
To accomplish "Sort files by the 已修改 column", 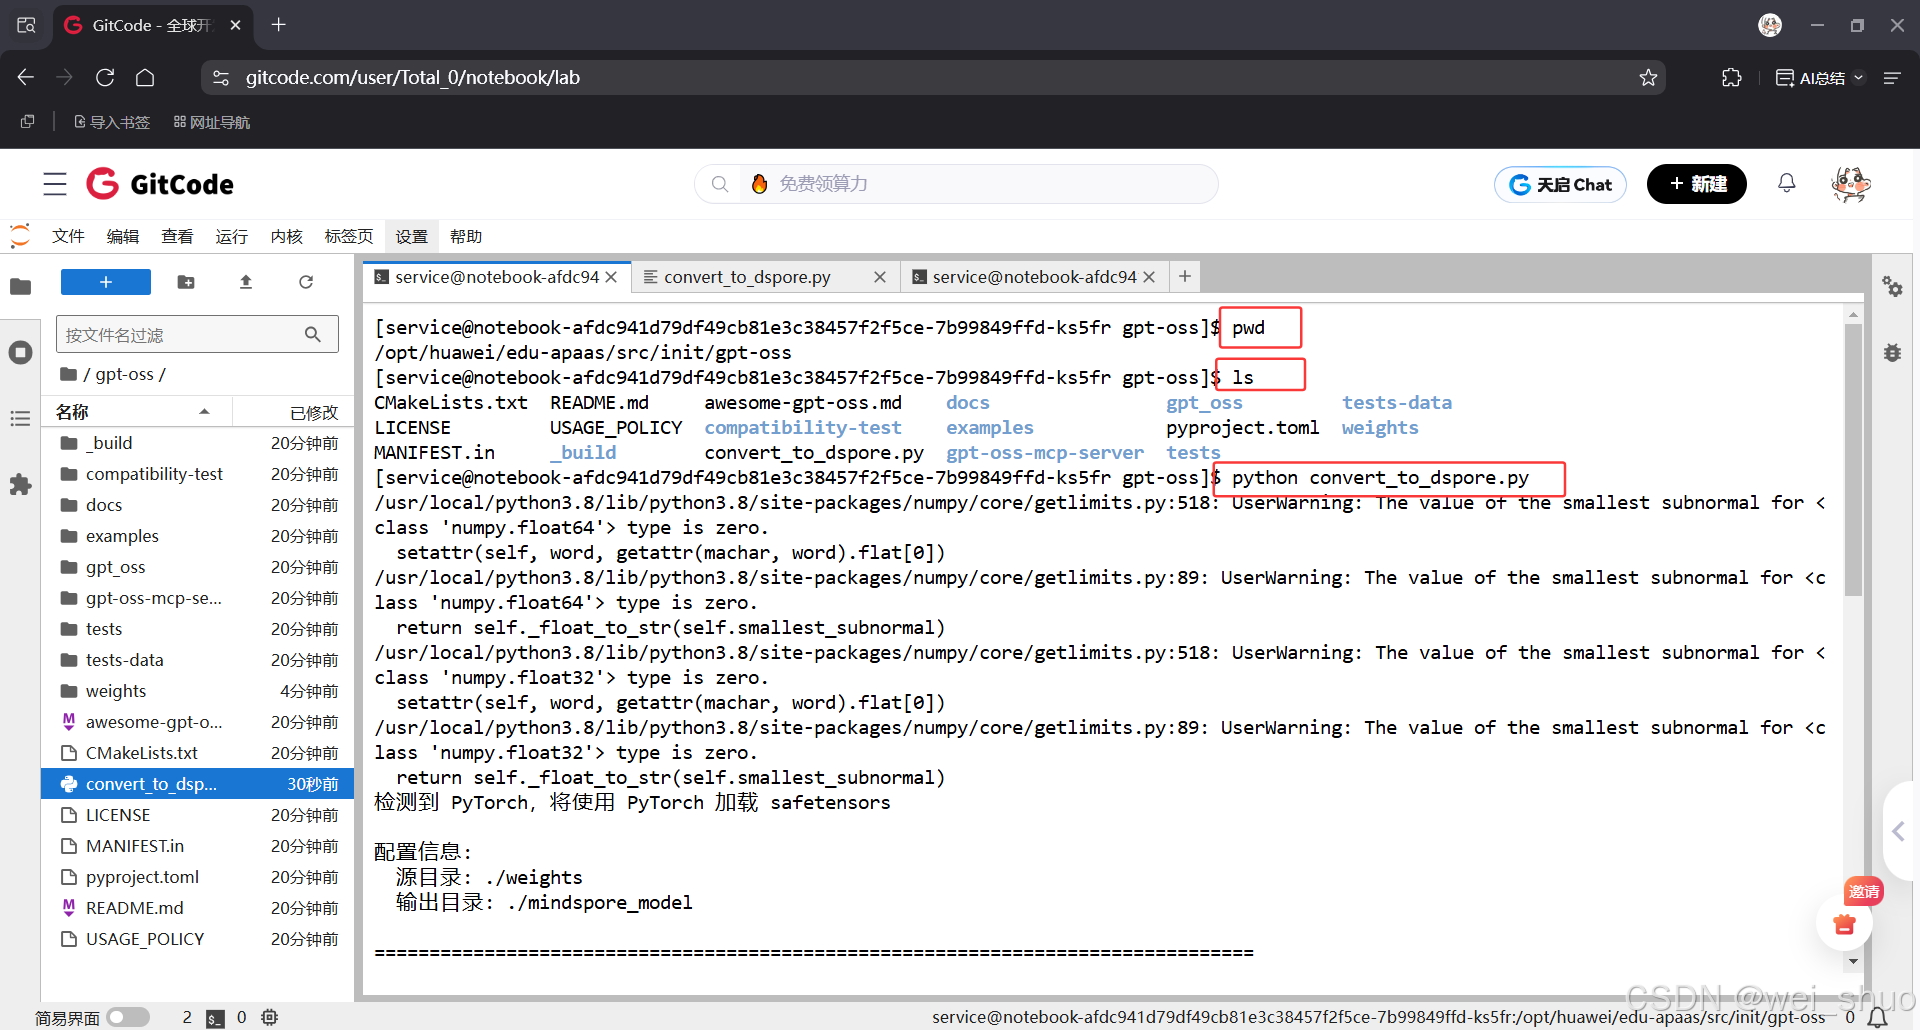I will pyautogui.click(x=313, y=413).
